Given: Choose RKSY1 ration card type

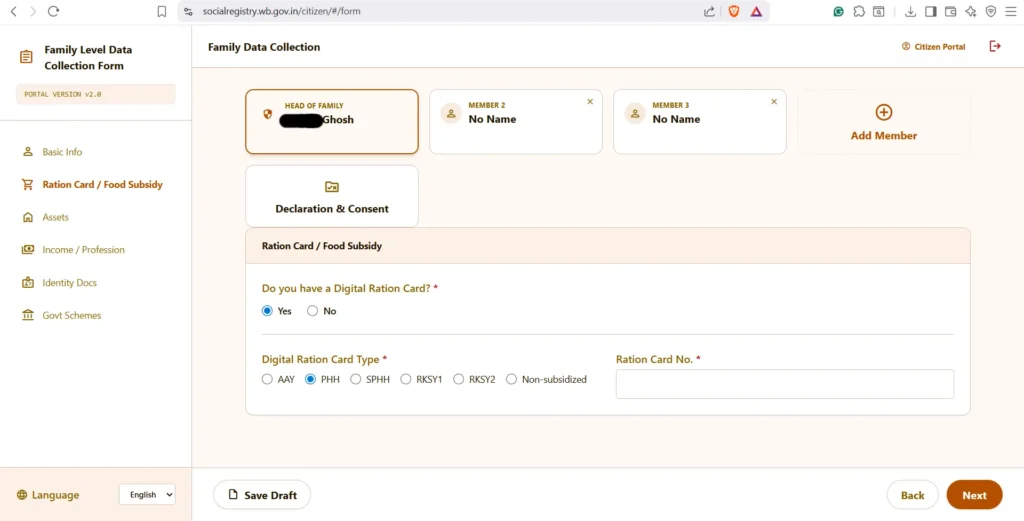Looking at the screenshot, I should pyautogui.click(x=406, y=379).
